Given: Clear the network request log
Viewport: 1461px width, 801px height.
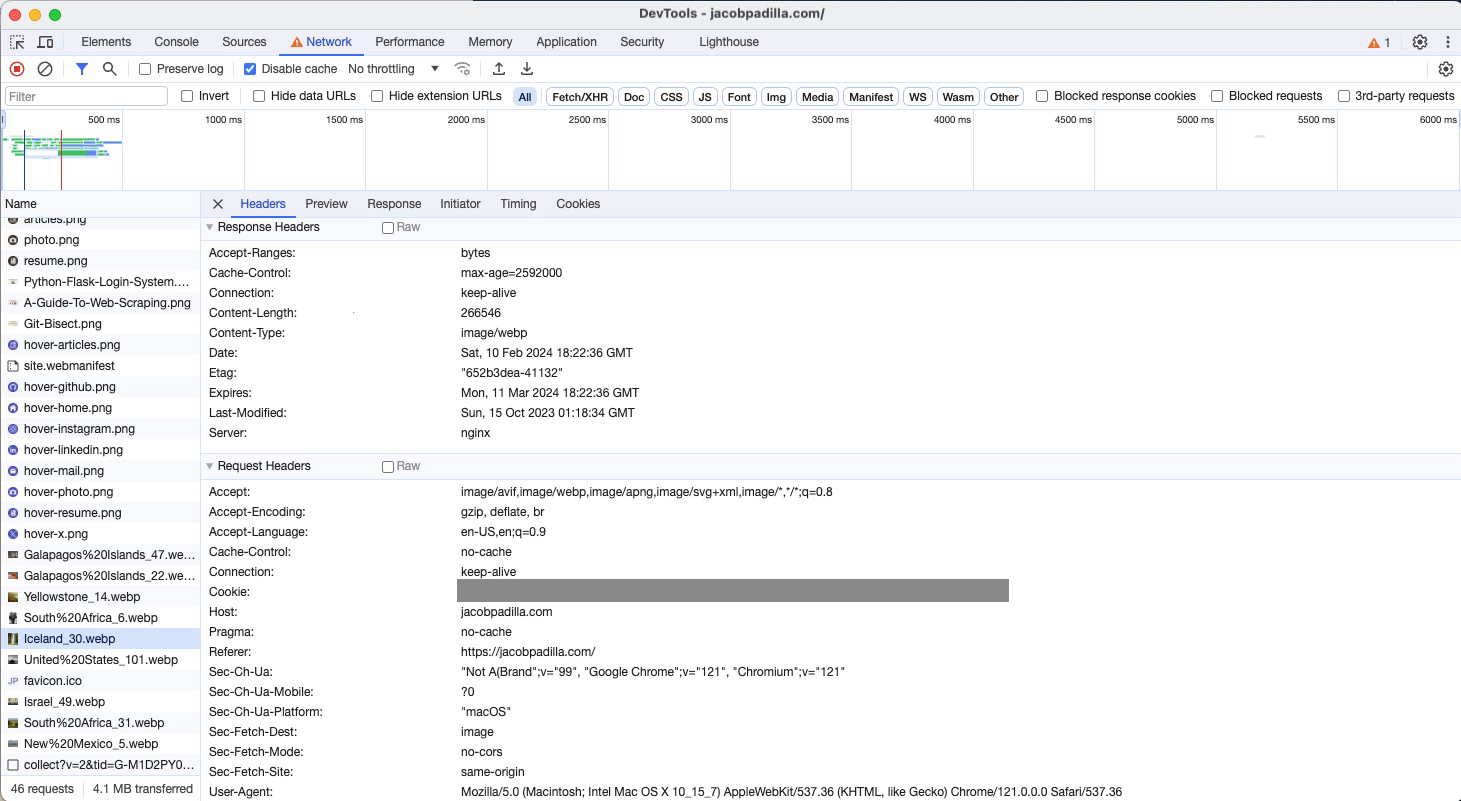Looking at the screenshot, I should tap(43, 69).
